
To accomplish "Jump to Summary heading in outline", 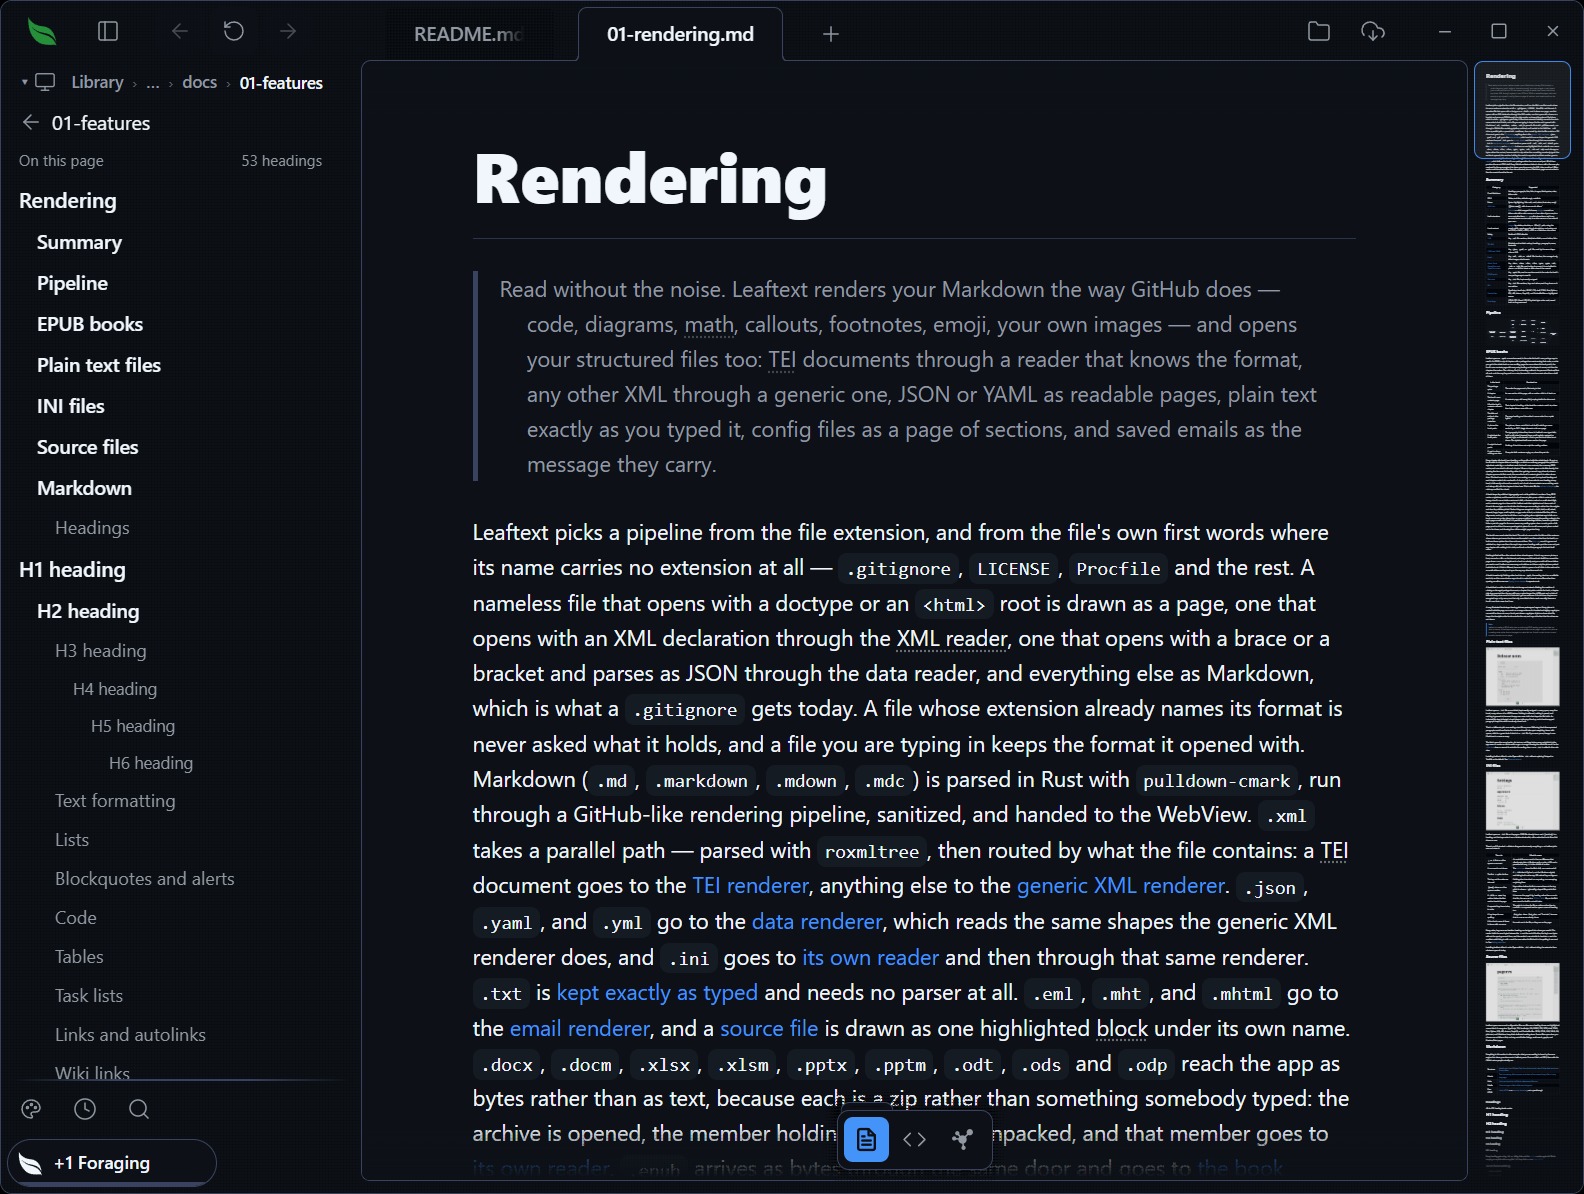I will tap(79, 242).
